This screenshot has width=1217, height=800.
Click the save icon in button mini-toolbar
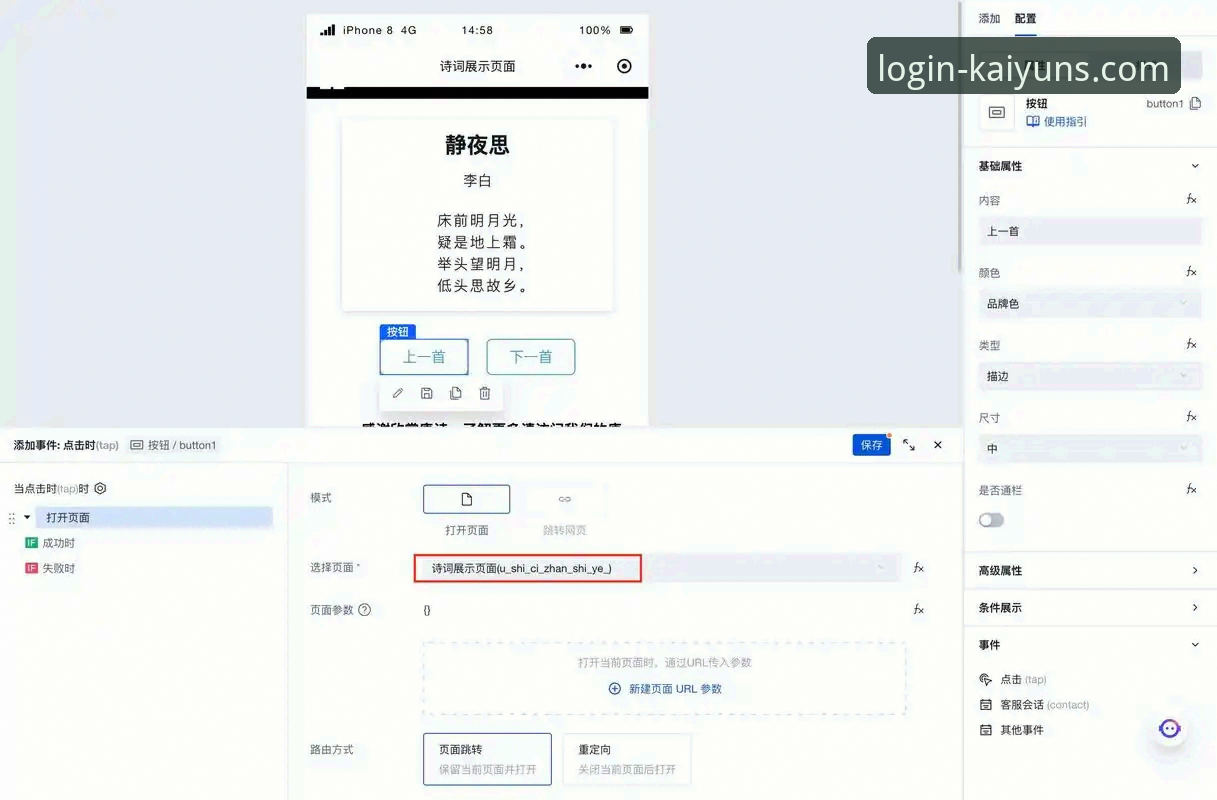pos(427,394)
